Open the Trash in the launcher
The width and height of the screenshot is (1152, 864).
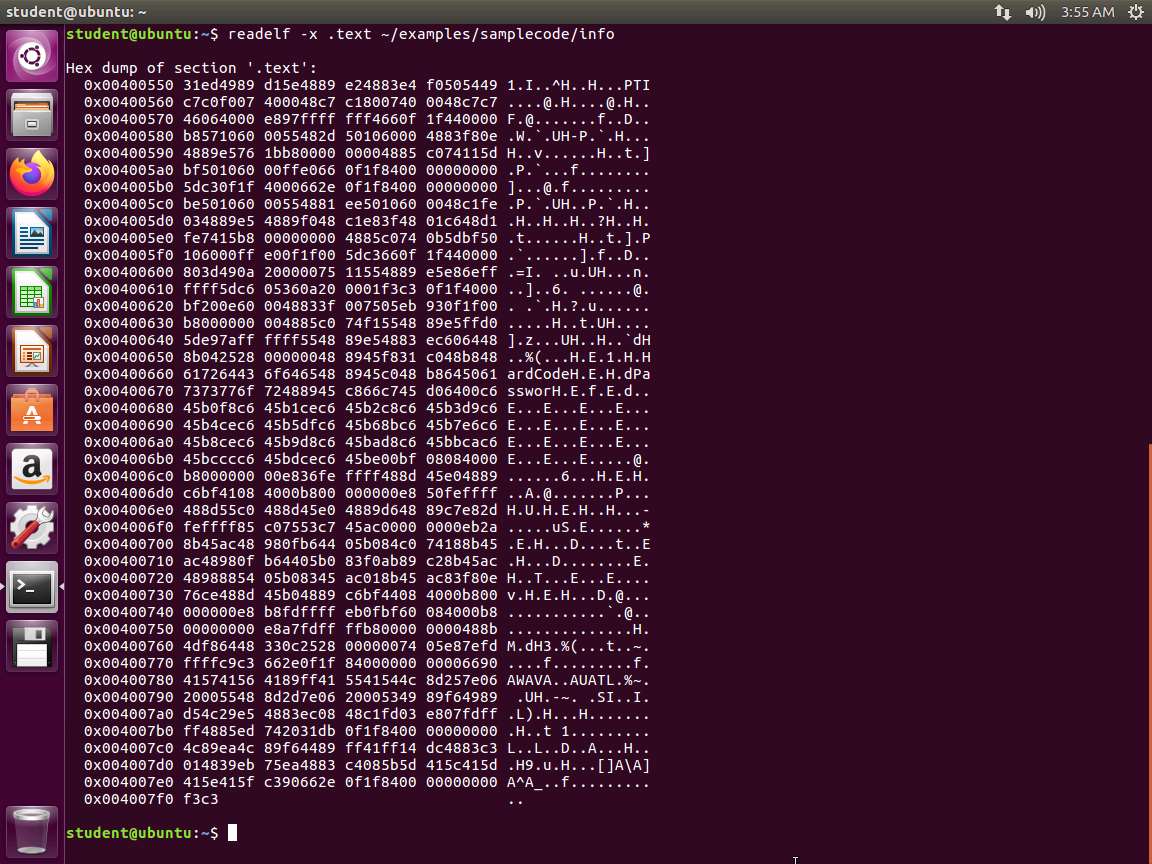(32, 828)
